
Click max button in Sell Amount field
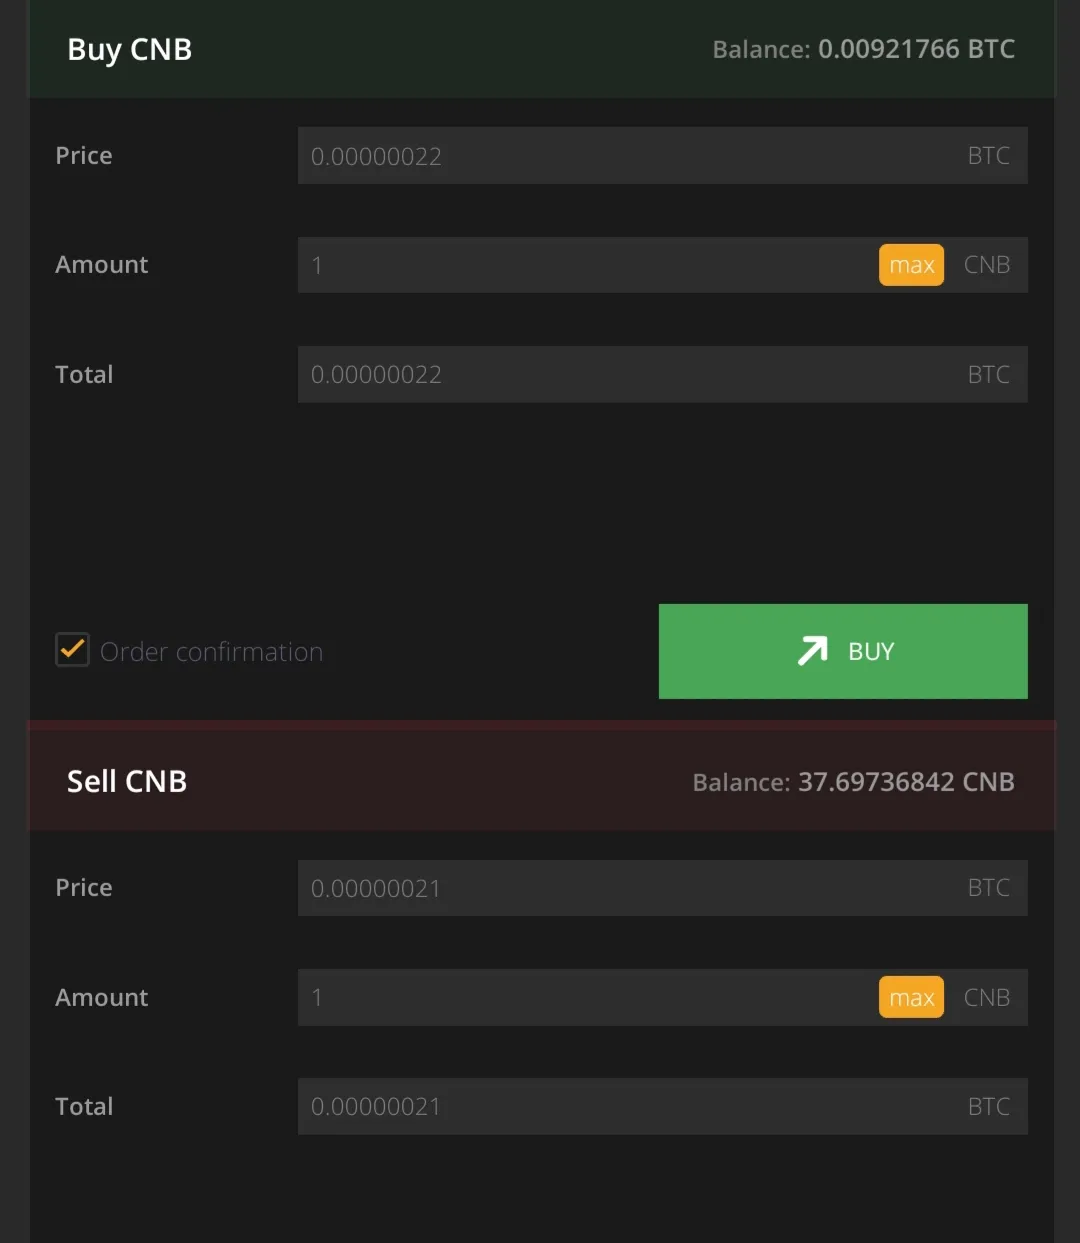point(911,997)
